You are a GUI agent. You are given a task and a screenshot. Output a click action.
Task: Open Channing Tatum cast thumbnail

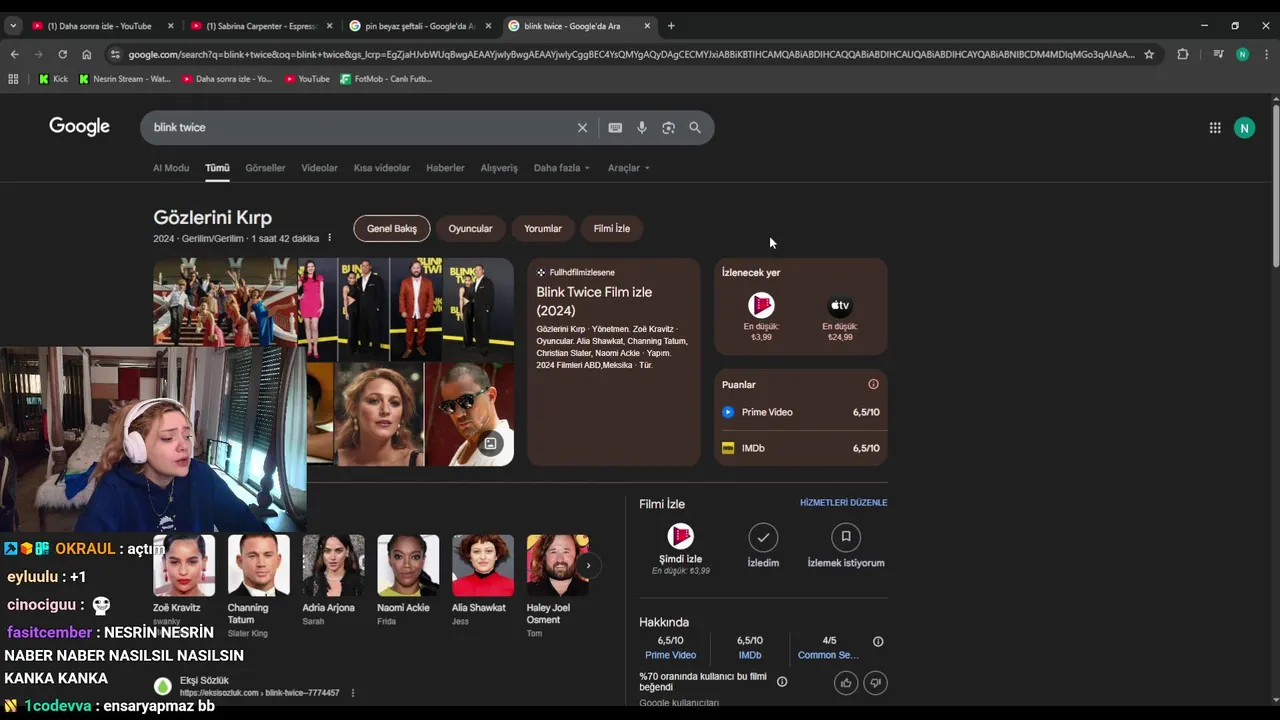258,565
